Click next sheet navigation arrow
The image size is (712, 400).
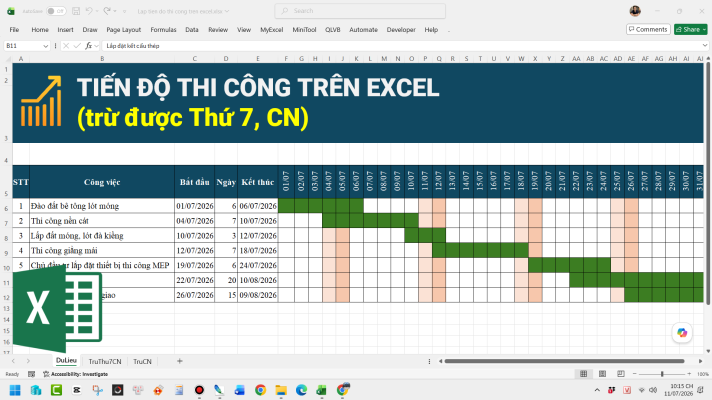tap(28, 361)
